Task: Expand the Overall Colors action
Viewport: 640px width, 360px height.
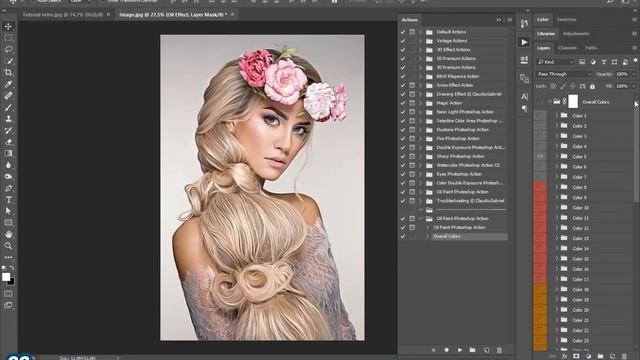Action: click(428, 236)
